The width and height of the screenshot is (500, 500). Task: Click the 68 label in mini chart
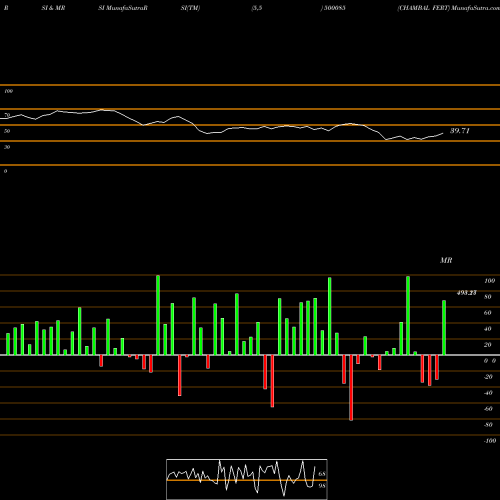(322, 474)
